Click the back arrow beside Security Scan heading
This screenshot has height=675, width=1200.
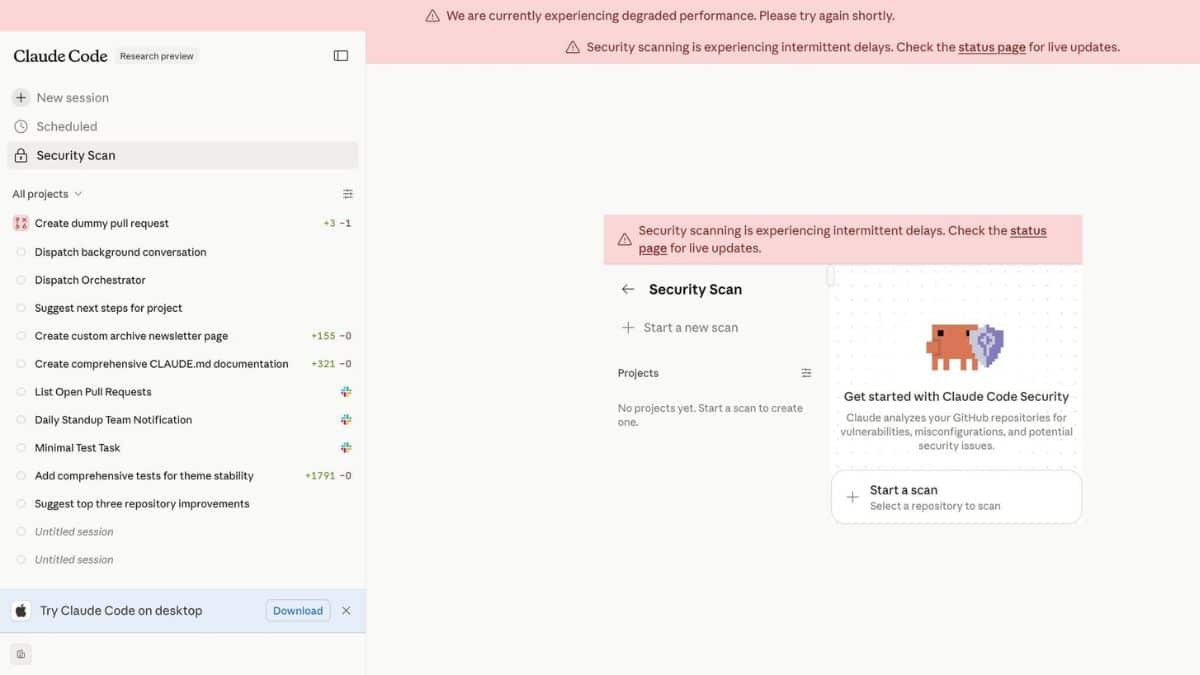point(628,289)
